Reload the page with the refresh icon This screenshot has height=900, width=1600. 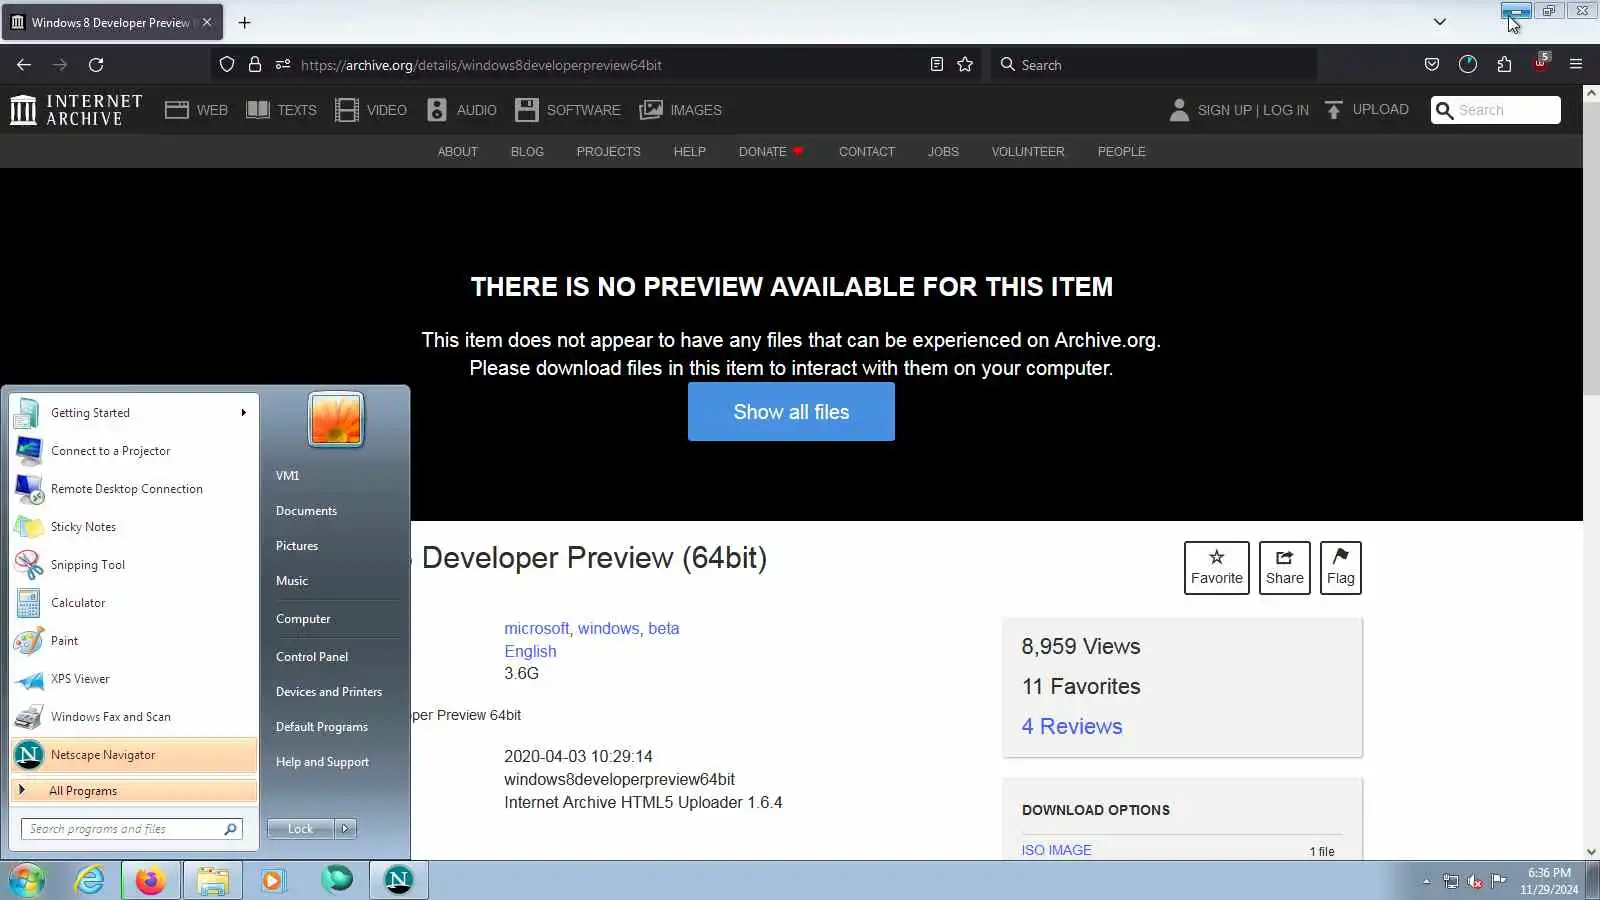pos(96,65)
